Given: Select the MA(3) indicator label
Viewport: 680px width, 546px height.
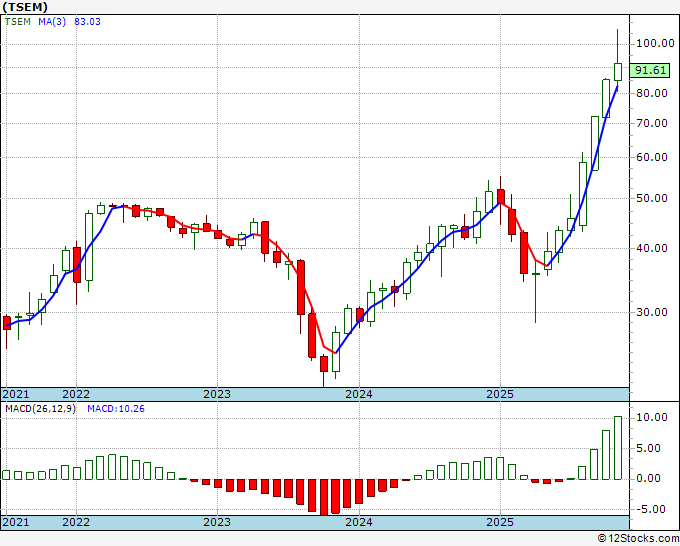Looking at the screenshot, I should click(x=52, y=22).
